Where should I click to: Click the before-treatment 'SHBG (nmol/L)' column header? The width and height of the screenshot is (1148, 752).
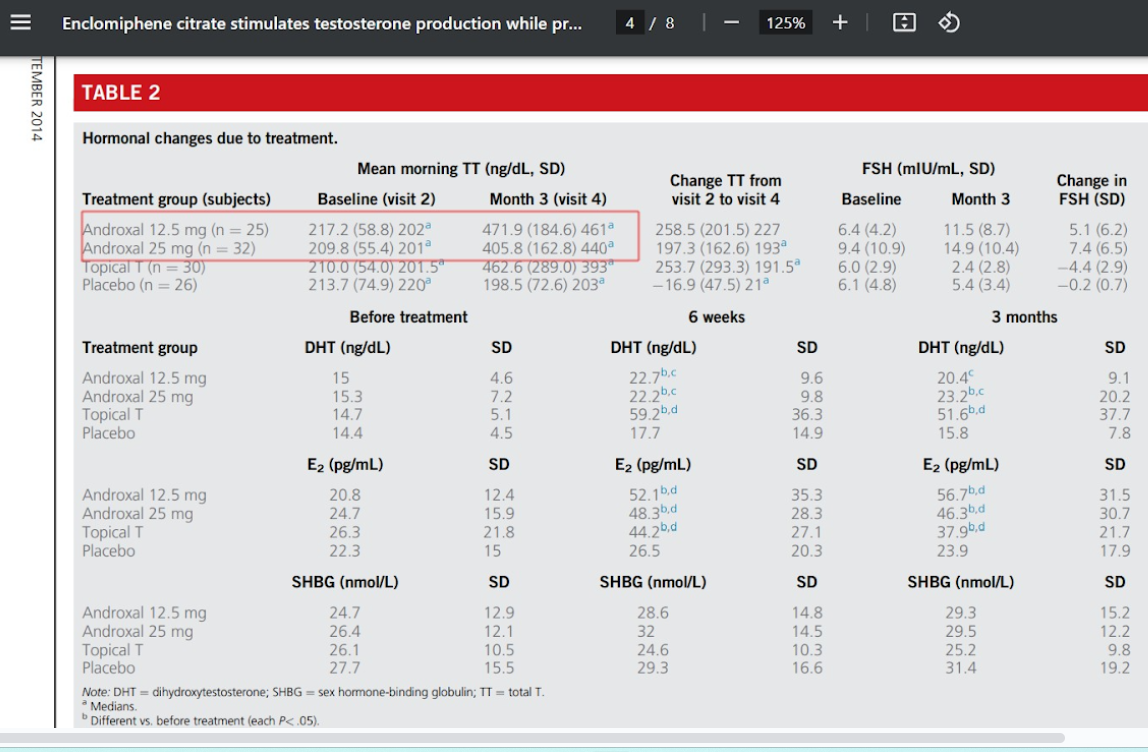coord(345,582)
